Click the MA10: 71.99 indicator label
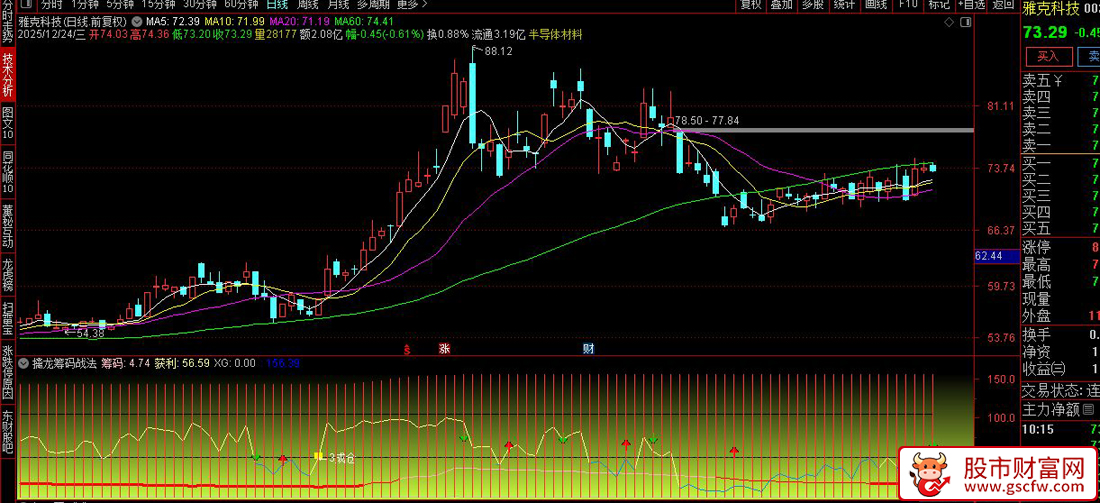This screenshot has height=503, width=1100. [x=236, y=22]
